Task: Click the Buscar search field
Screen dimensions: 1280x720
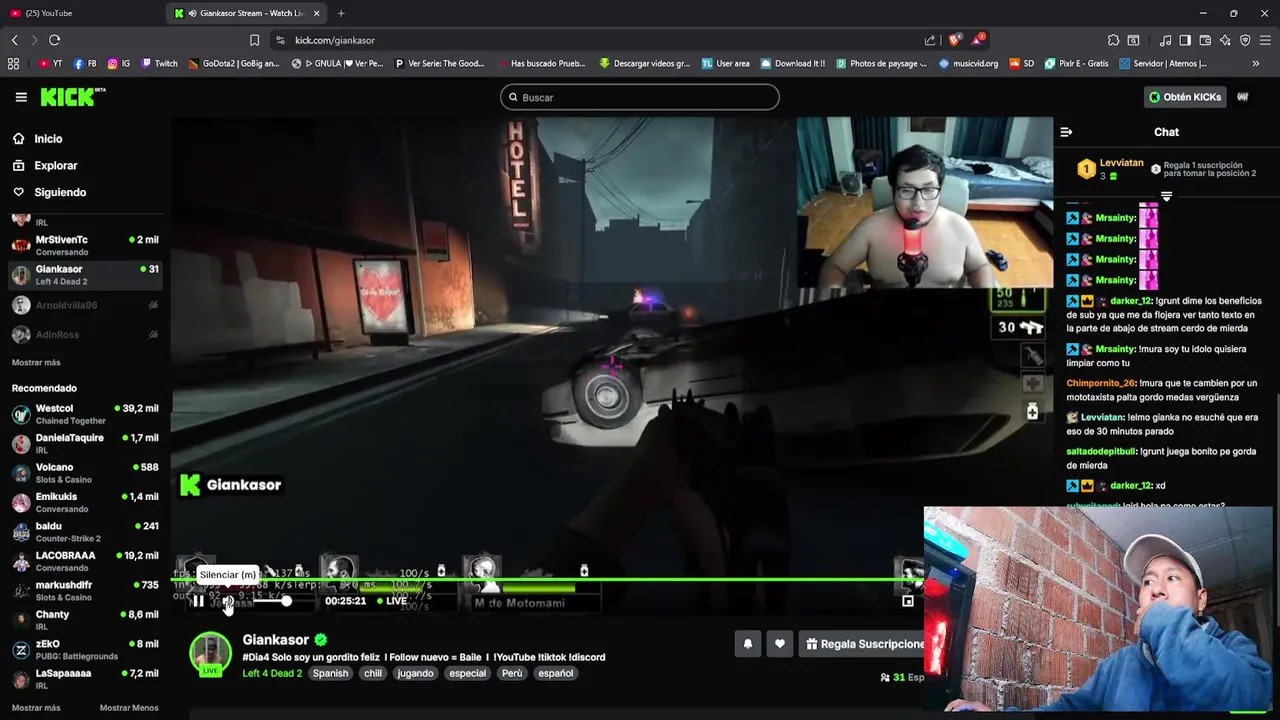Action: pyautogui.click(x=640, y=97)
